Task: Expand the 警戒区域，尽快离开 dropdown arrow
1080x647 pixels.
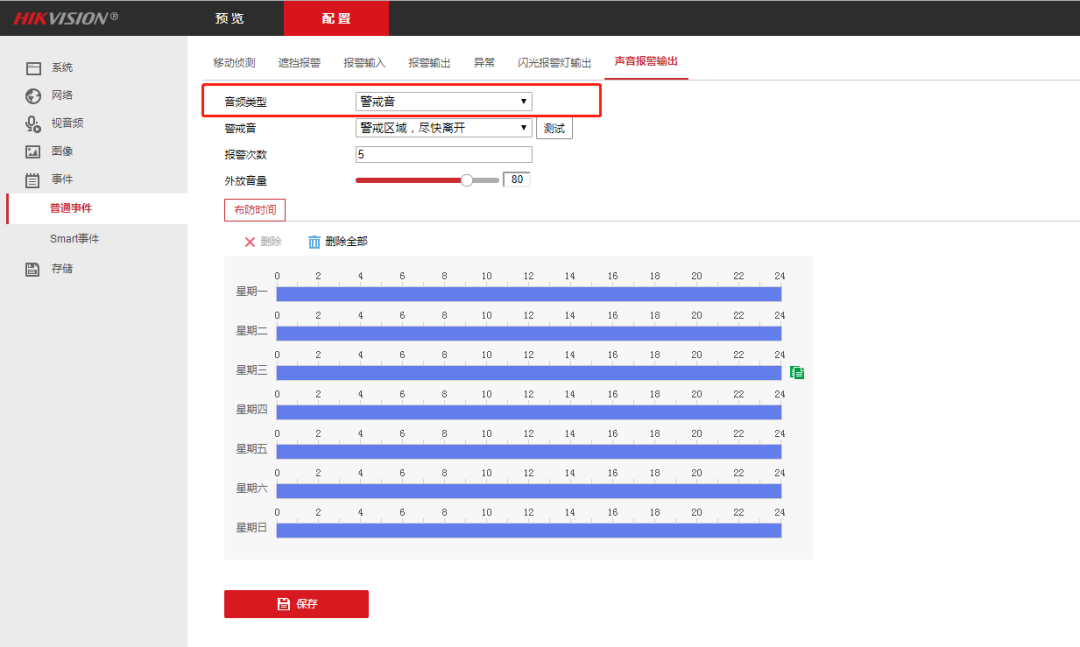Action: (523, 127)
